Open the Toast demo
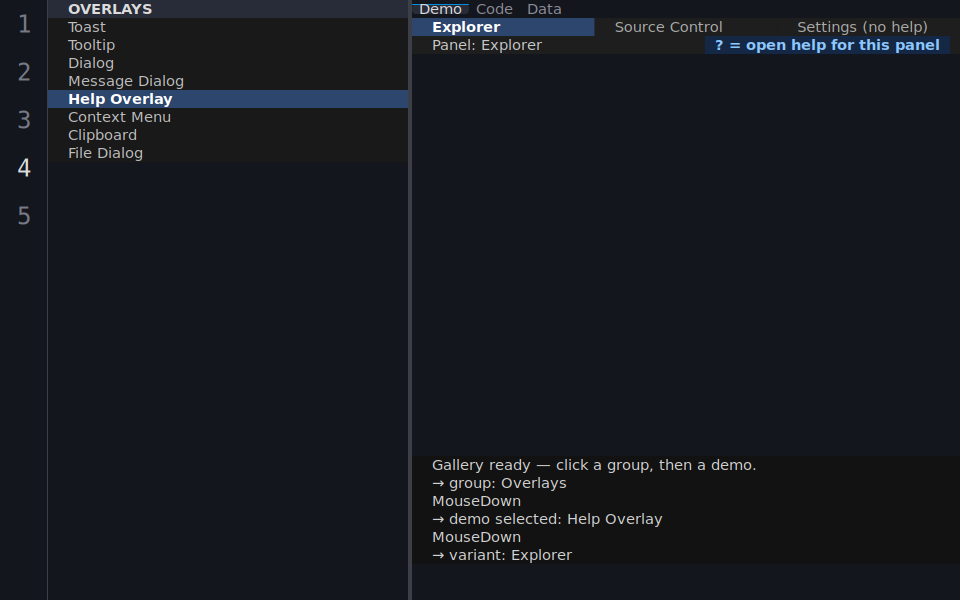Viewport: 960px width, 600px height. coord(228,27)
